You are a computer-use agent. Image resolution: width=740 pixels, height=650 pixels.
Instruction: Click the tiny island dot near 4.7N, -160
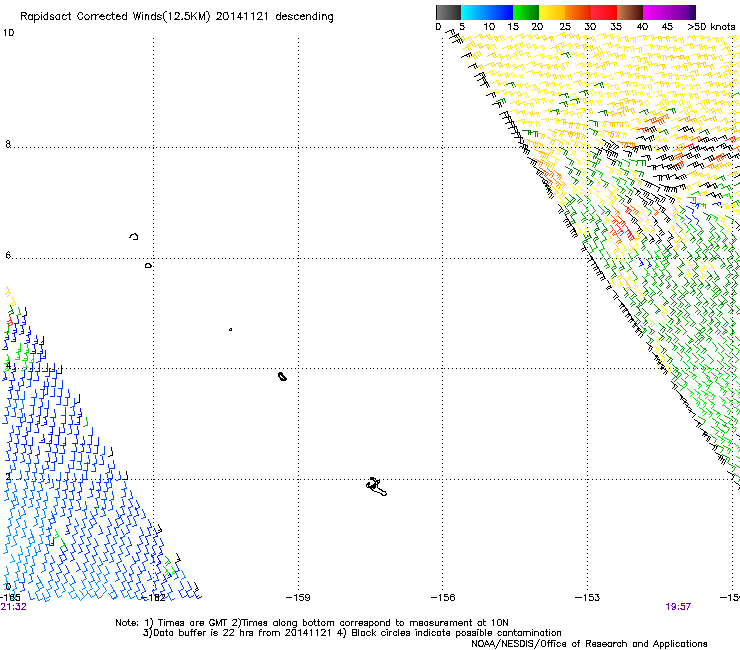coord(230,329)
